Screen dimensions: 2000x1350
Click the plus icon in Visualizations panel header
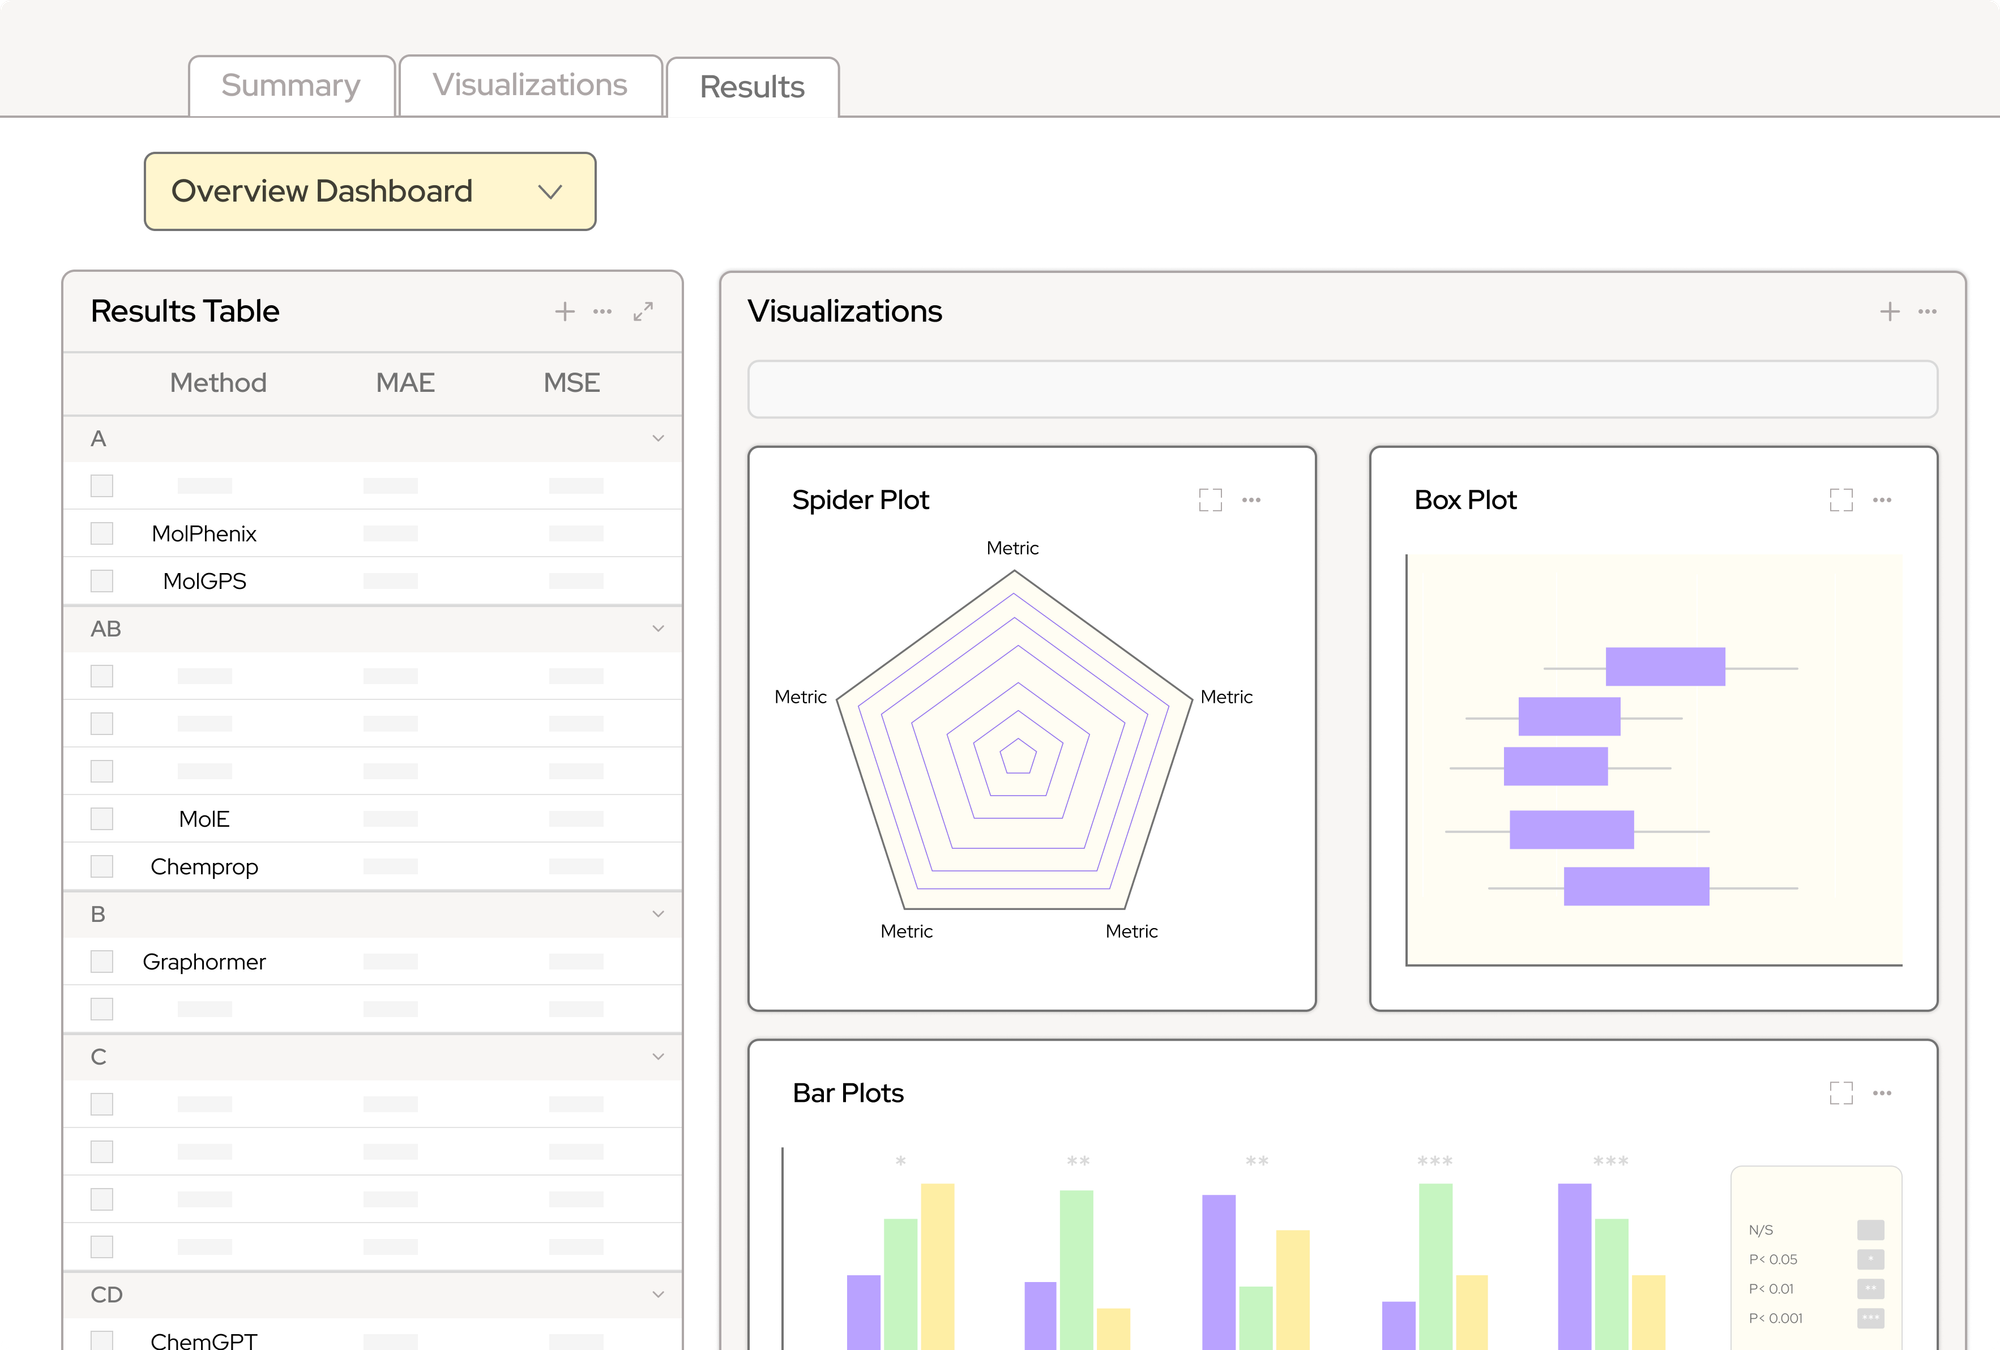(1889, 312)
